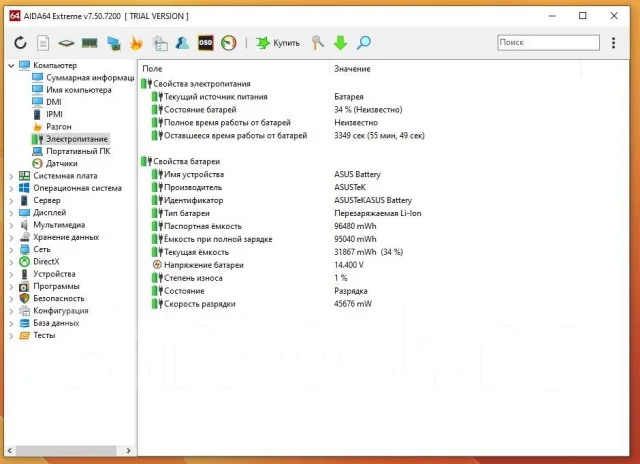Expand the Хранение данных node

click(11, 238)
